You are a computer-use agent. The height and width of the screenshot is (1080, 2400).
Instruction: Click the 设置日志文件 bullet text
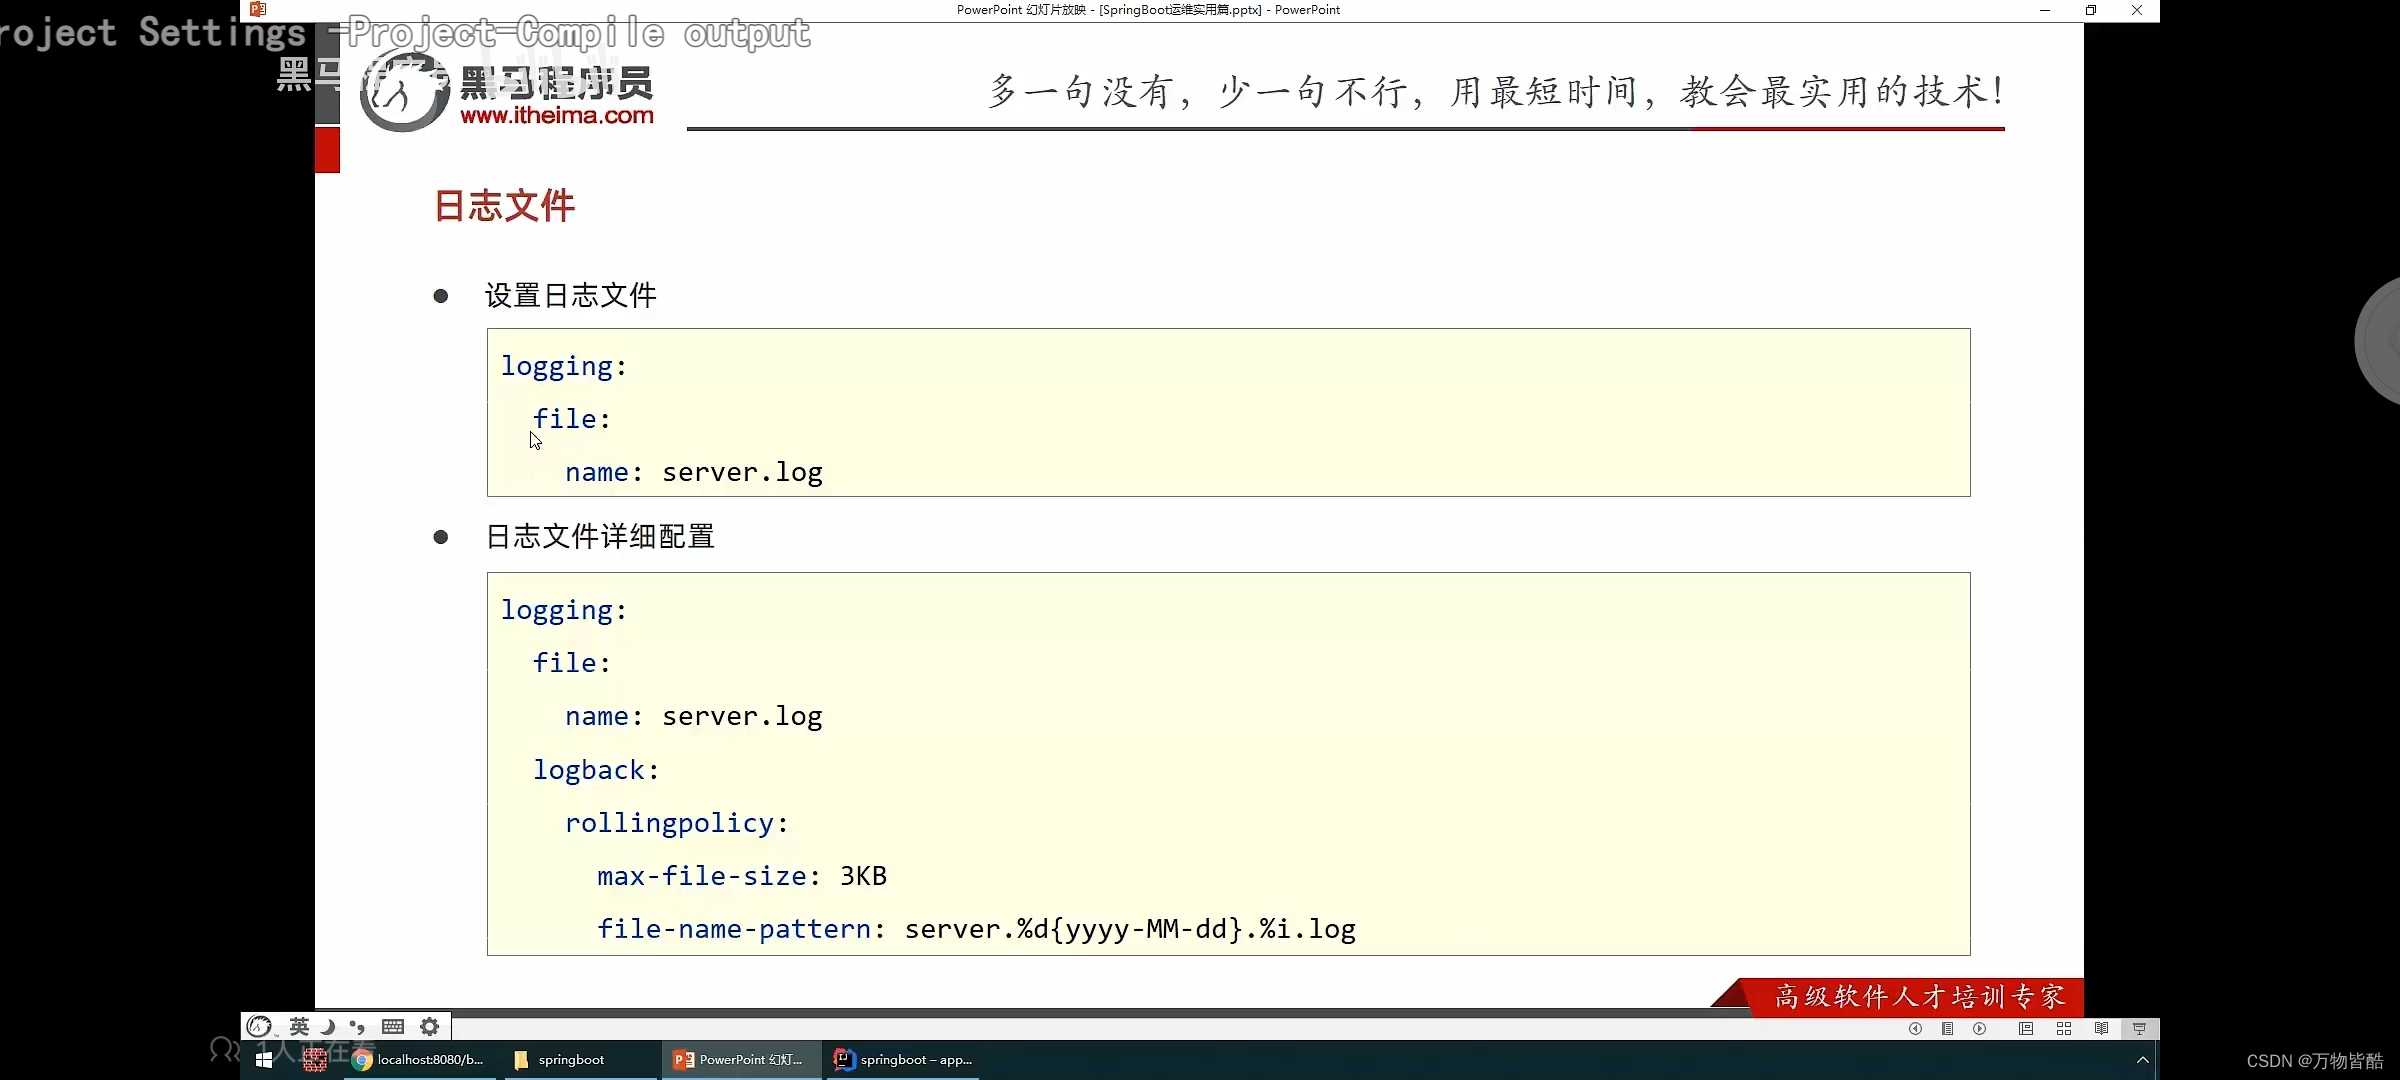[571, 295]
